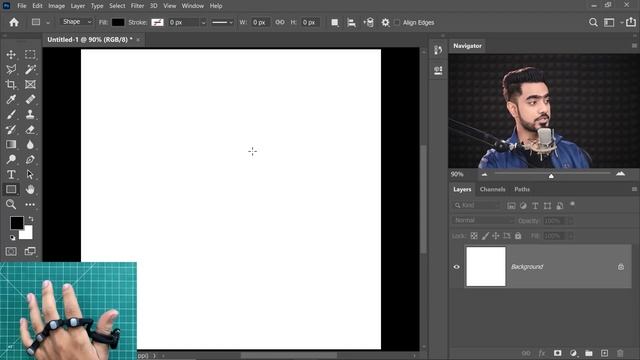Swap foreground and background colors
The height and width of the screenshot is (360, 640).
point(31,219)
